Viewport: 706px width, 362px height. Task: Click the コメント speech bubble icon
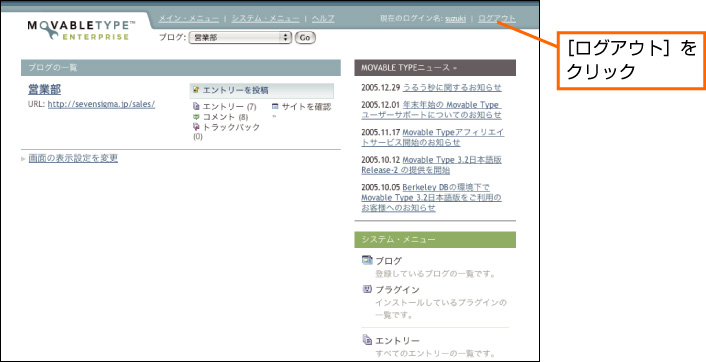point(196,117)
